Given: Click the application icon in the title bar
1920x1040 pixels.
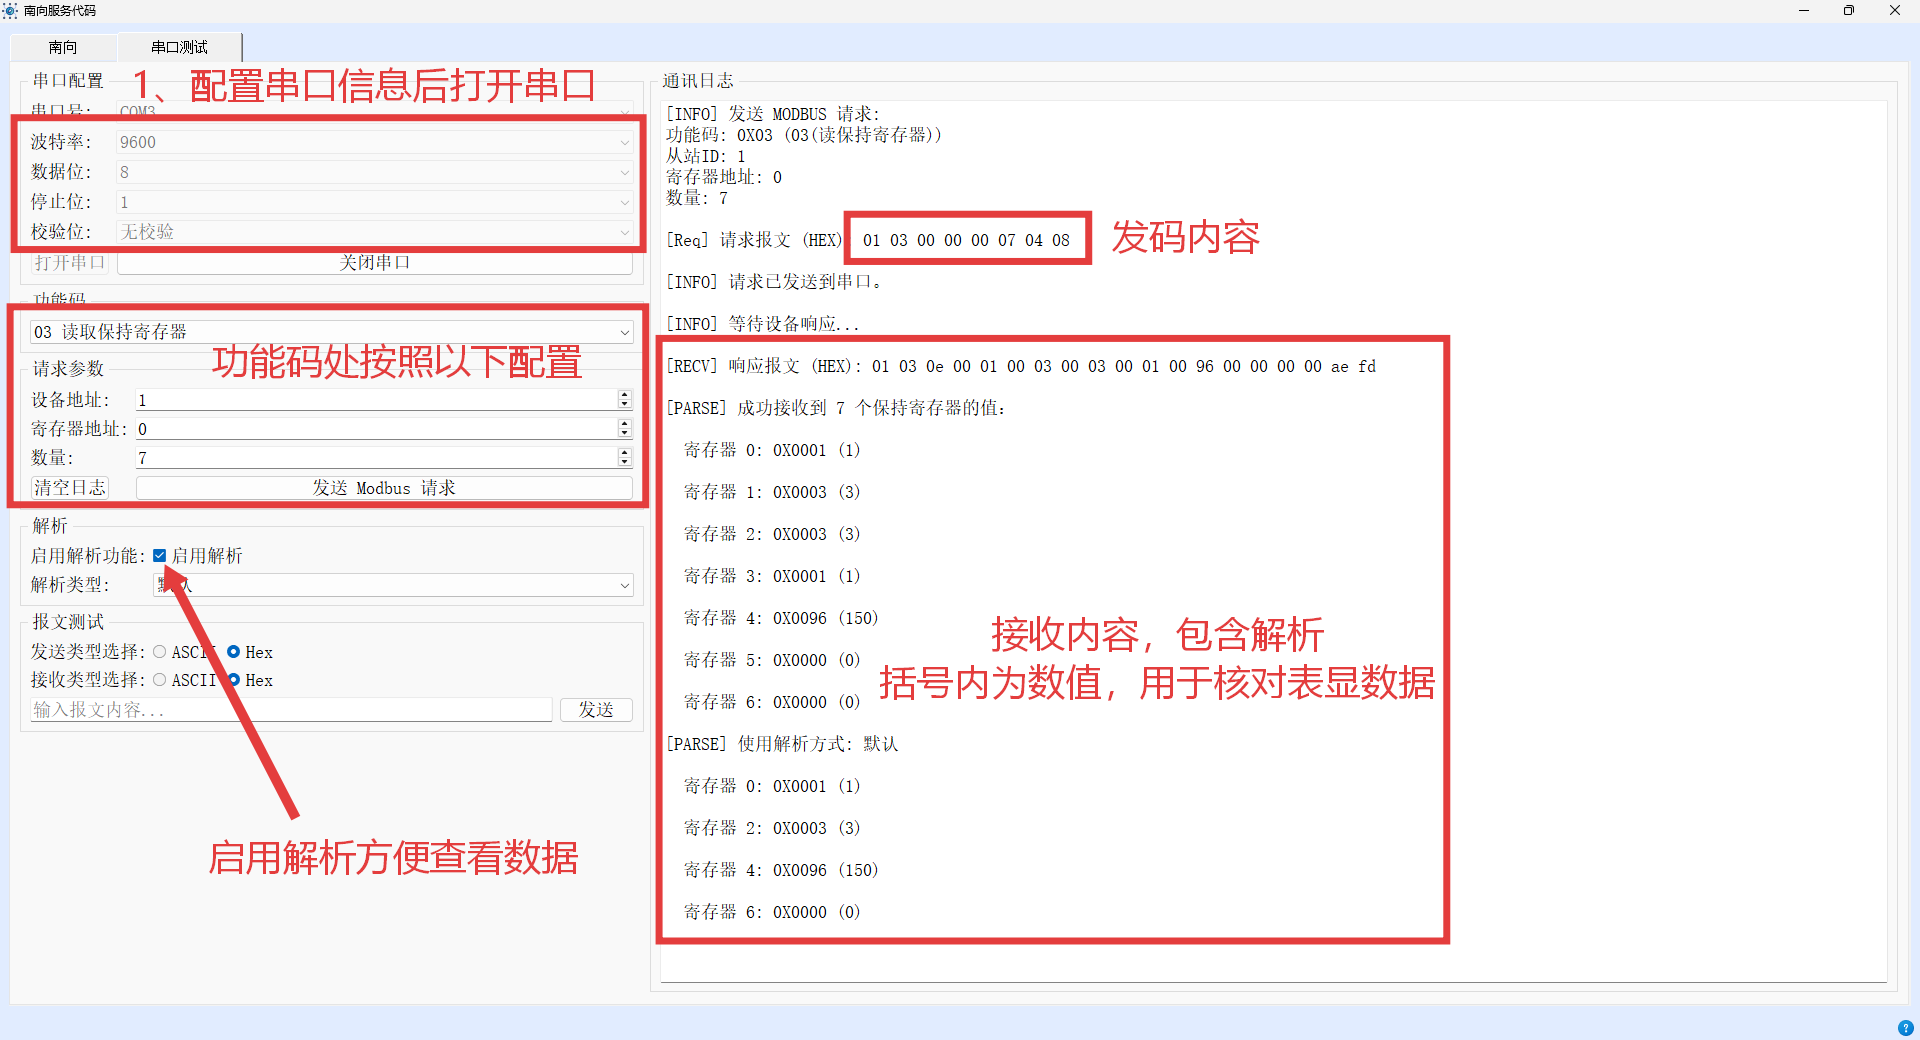Looking at the screenshot, I should pyautogui.click(x=11, y=11).
